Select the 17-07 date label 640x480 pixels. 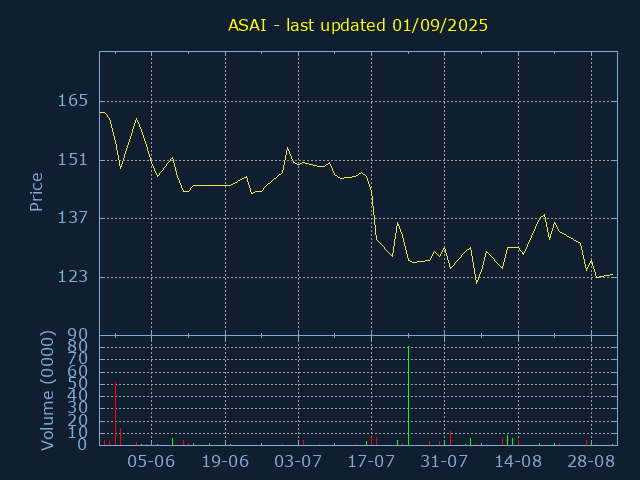[371, 462]
